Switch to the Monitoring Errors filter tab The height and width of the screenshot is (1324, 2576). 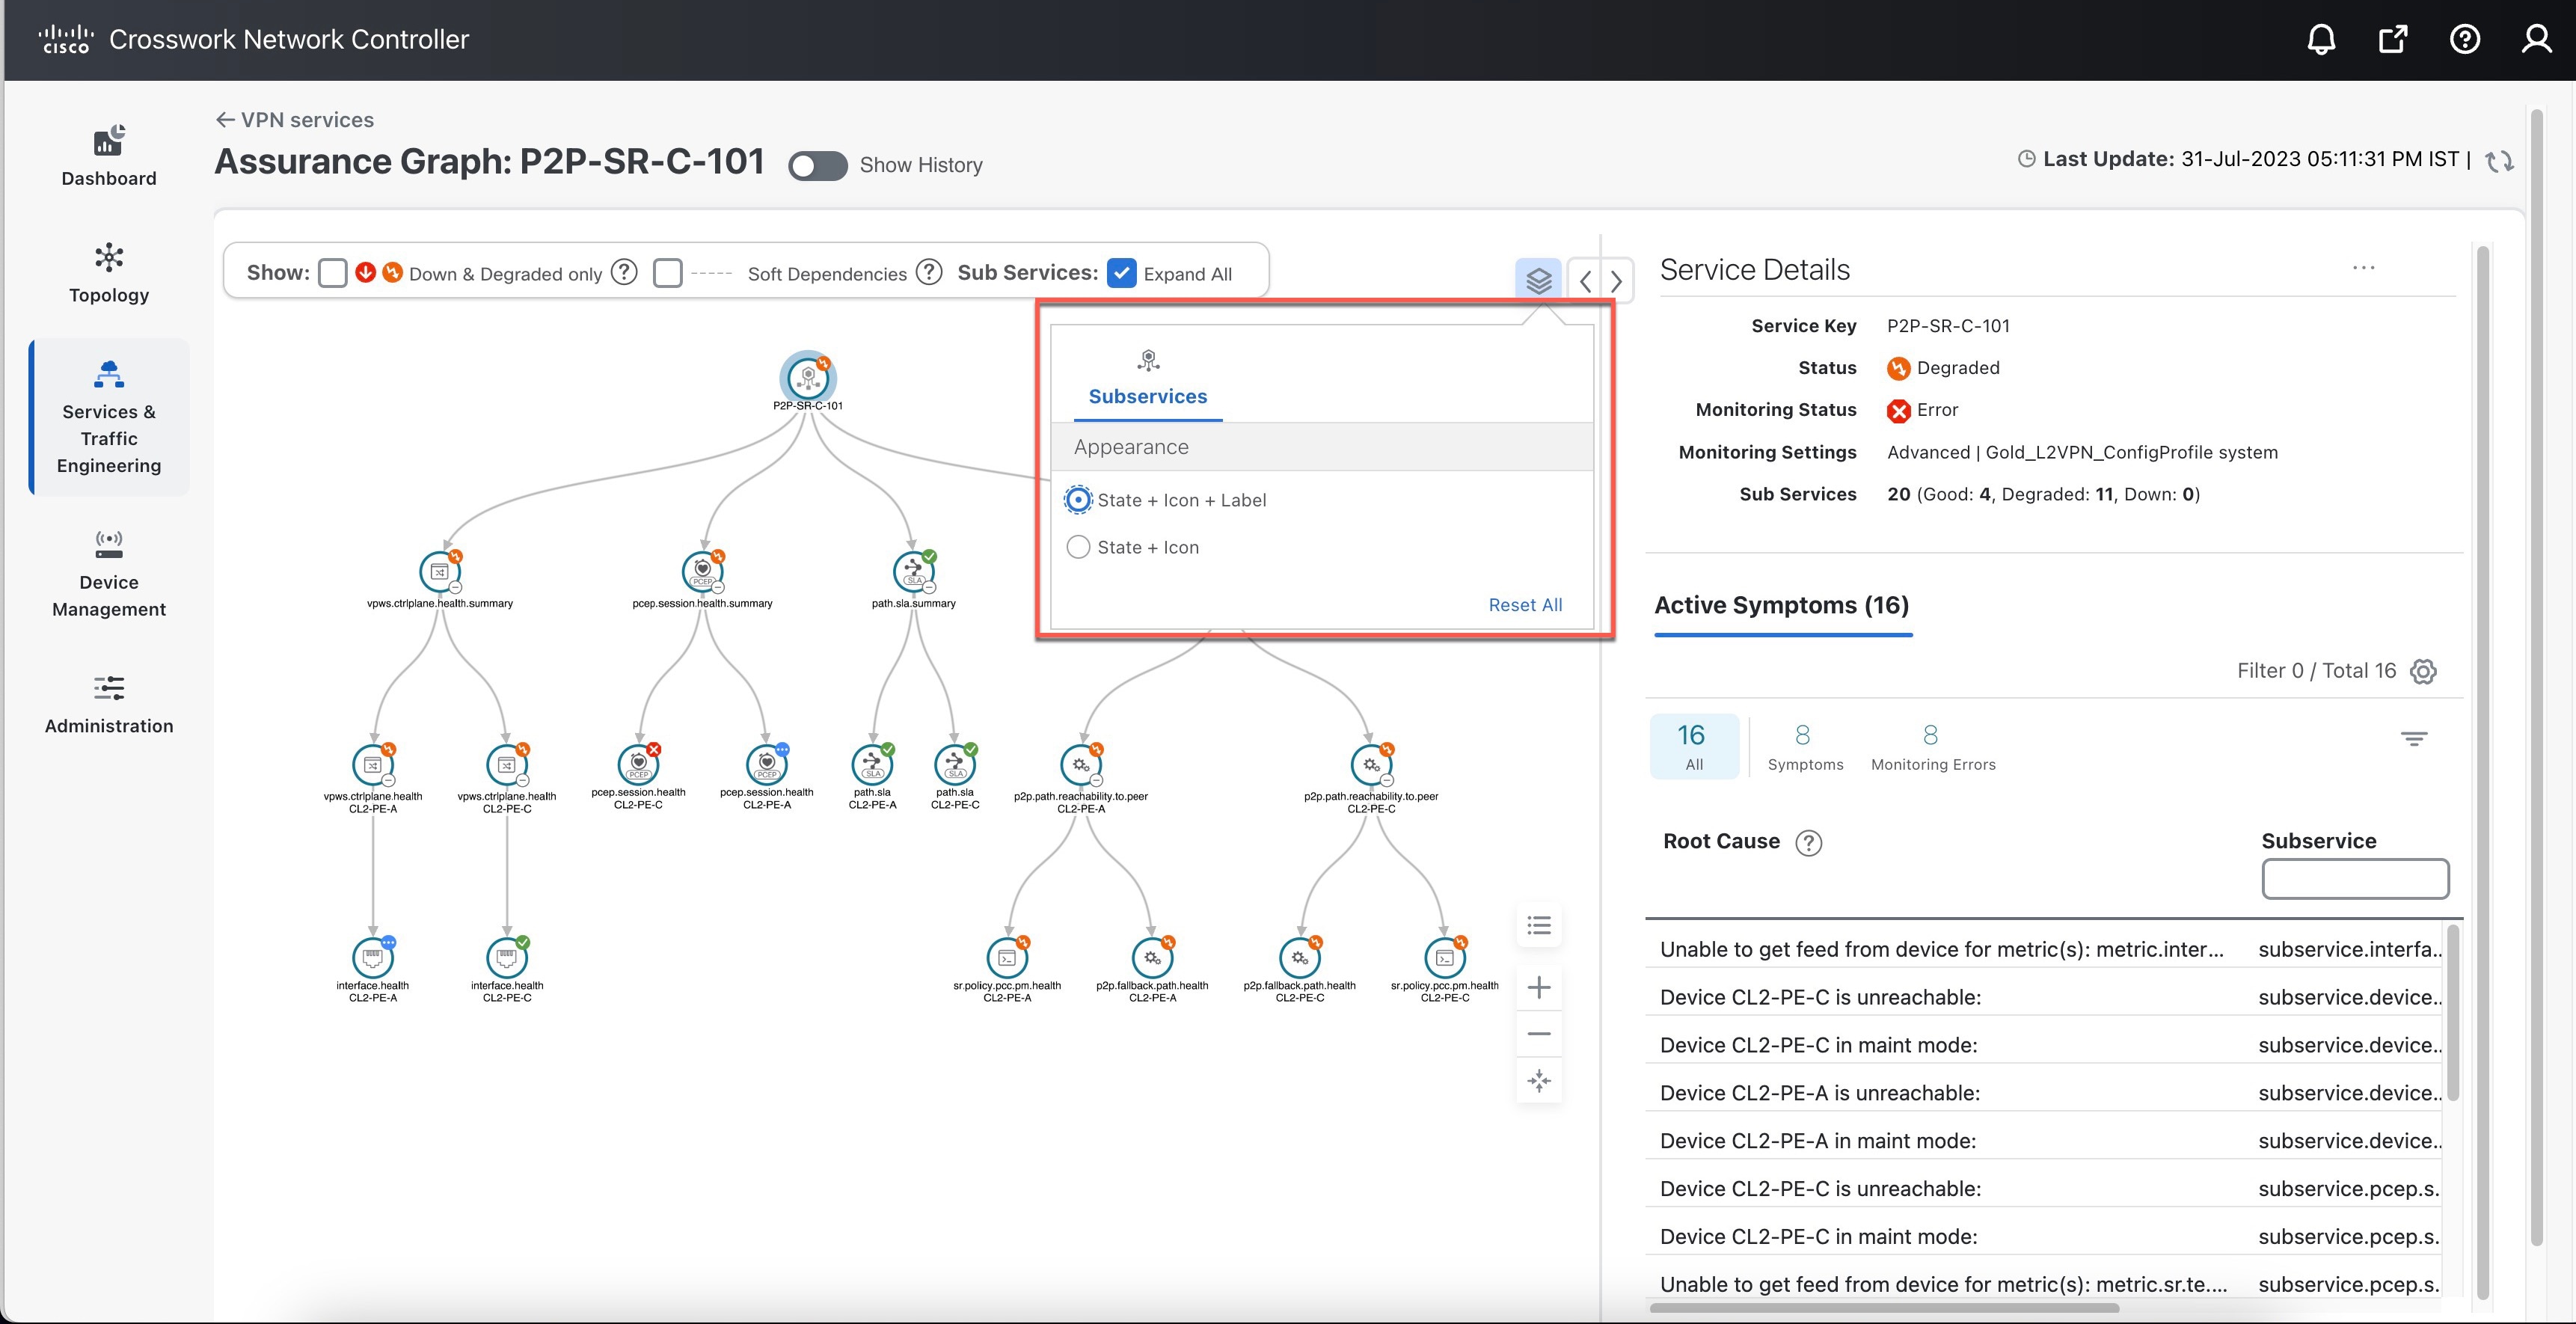tap(1931, 745)
